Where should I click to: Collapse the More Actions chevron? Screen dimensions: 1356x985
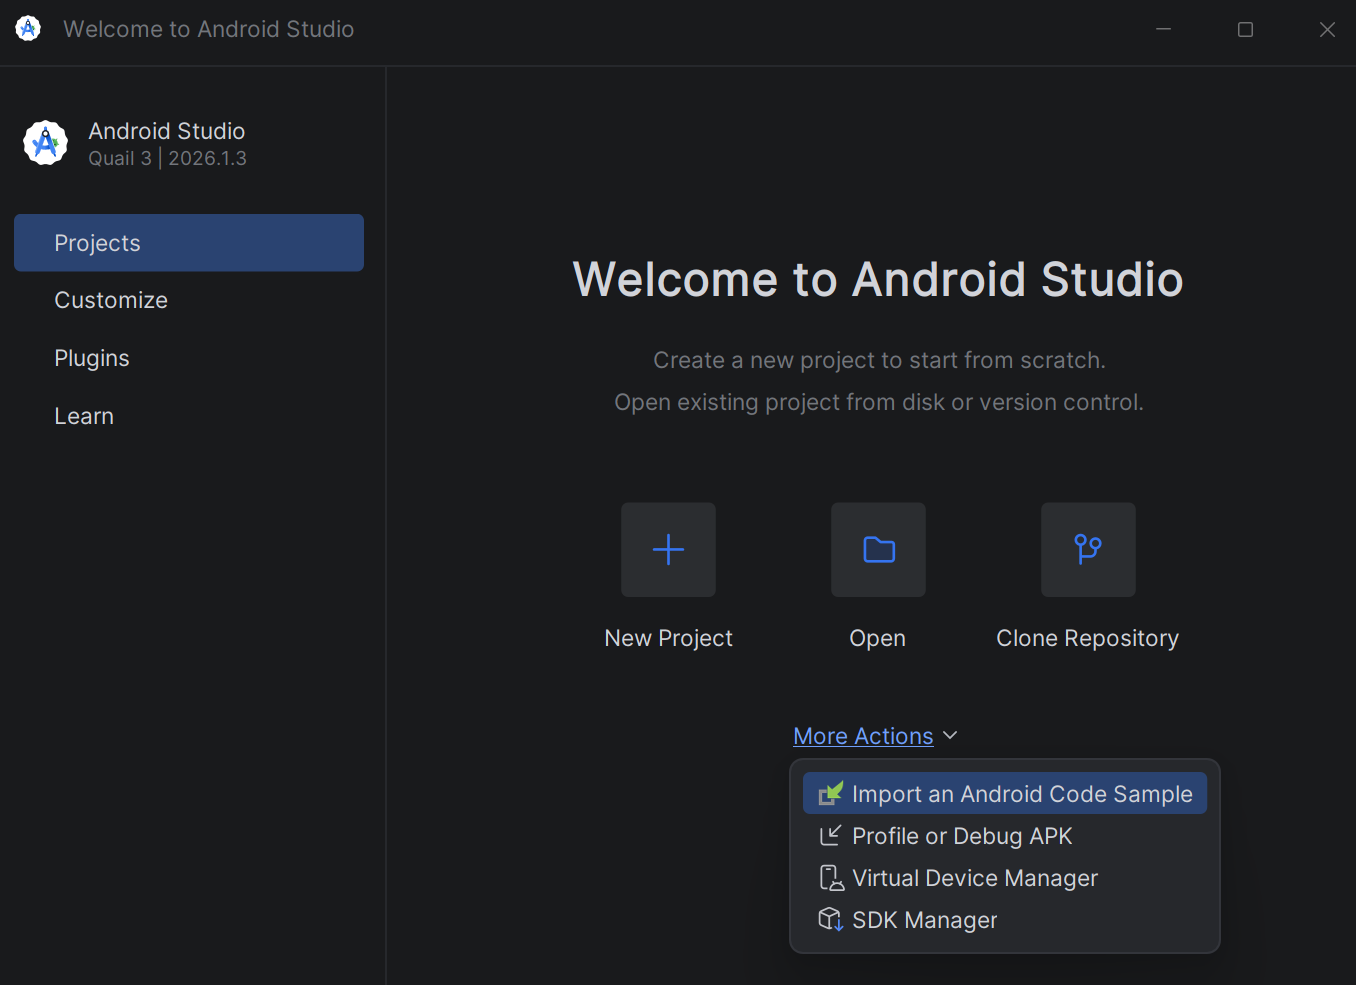(x=950, y=736)
